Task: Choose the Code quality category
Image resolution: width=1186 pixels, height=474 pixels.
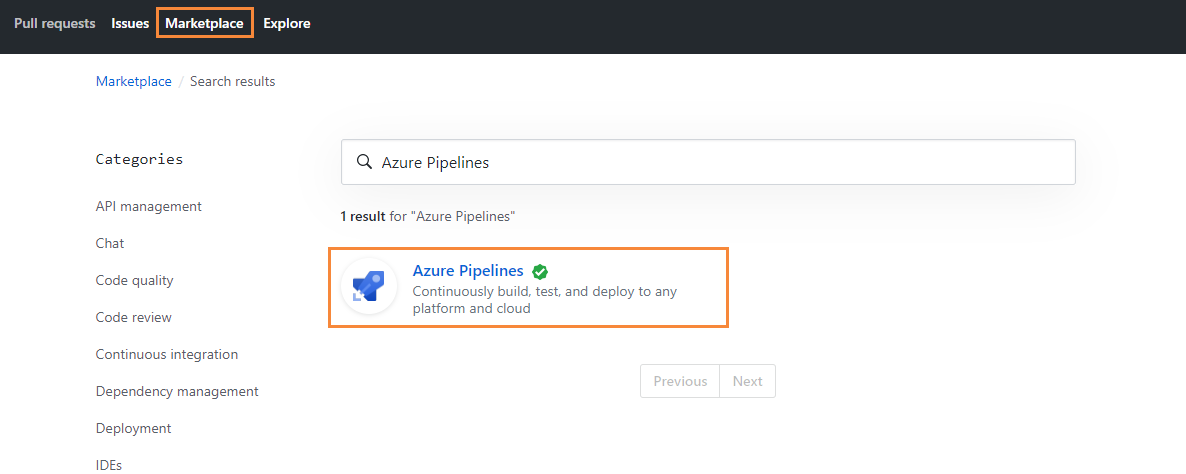Action: point(135,280)
